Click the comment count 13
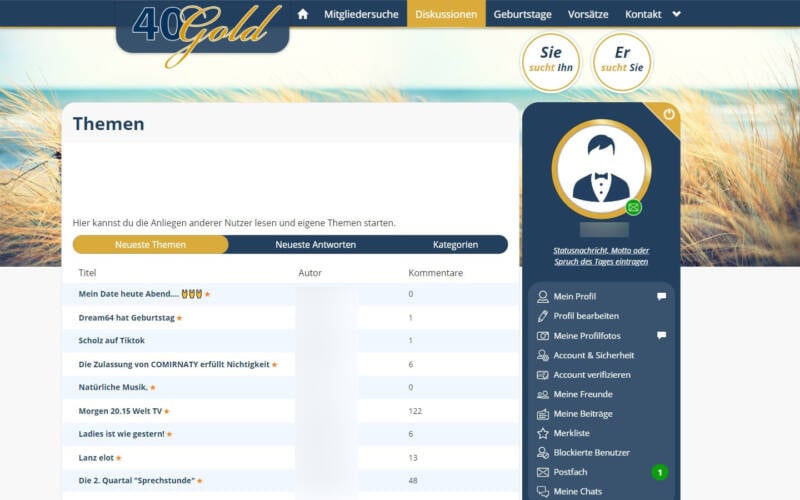Image resolution: width=800 pixels, height=500 pixels. click(413, 458)
